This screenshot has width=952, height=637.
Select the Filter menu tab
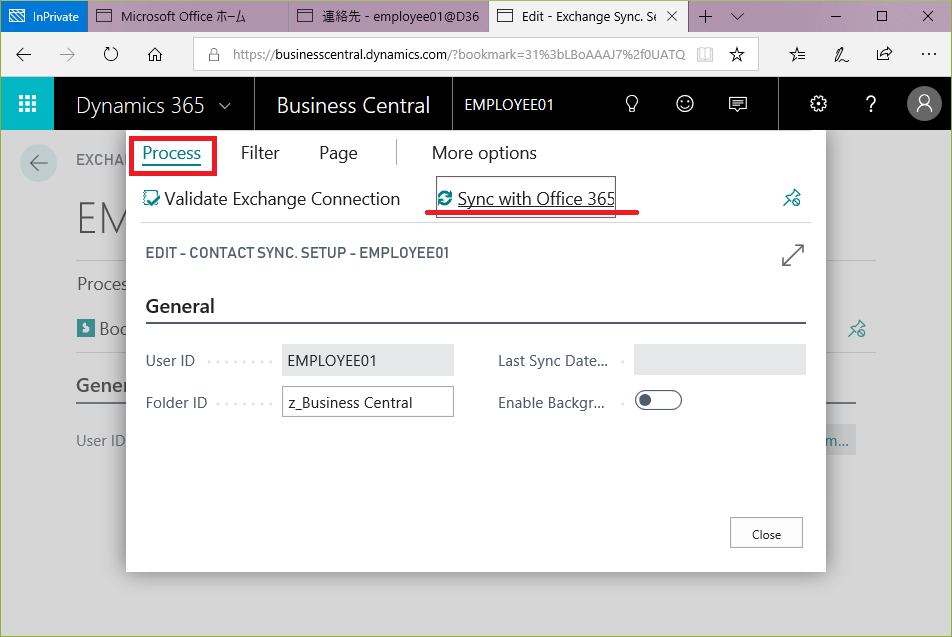(260, 153)
